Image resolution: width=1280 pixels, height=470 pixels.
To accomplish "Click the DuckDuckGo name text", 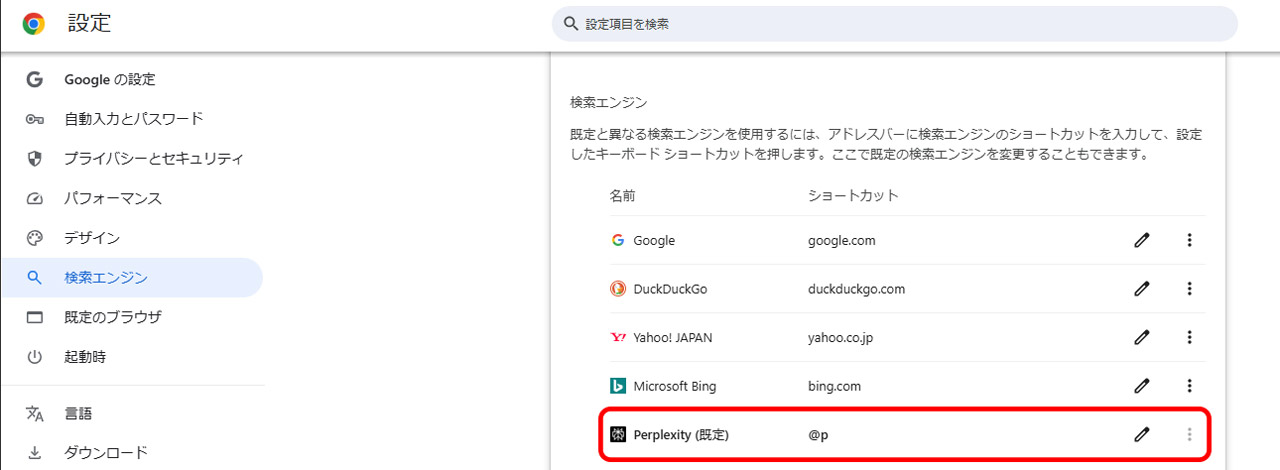I will (x=671, y=289).
